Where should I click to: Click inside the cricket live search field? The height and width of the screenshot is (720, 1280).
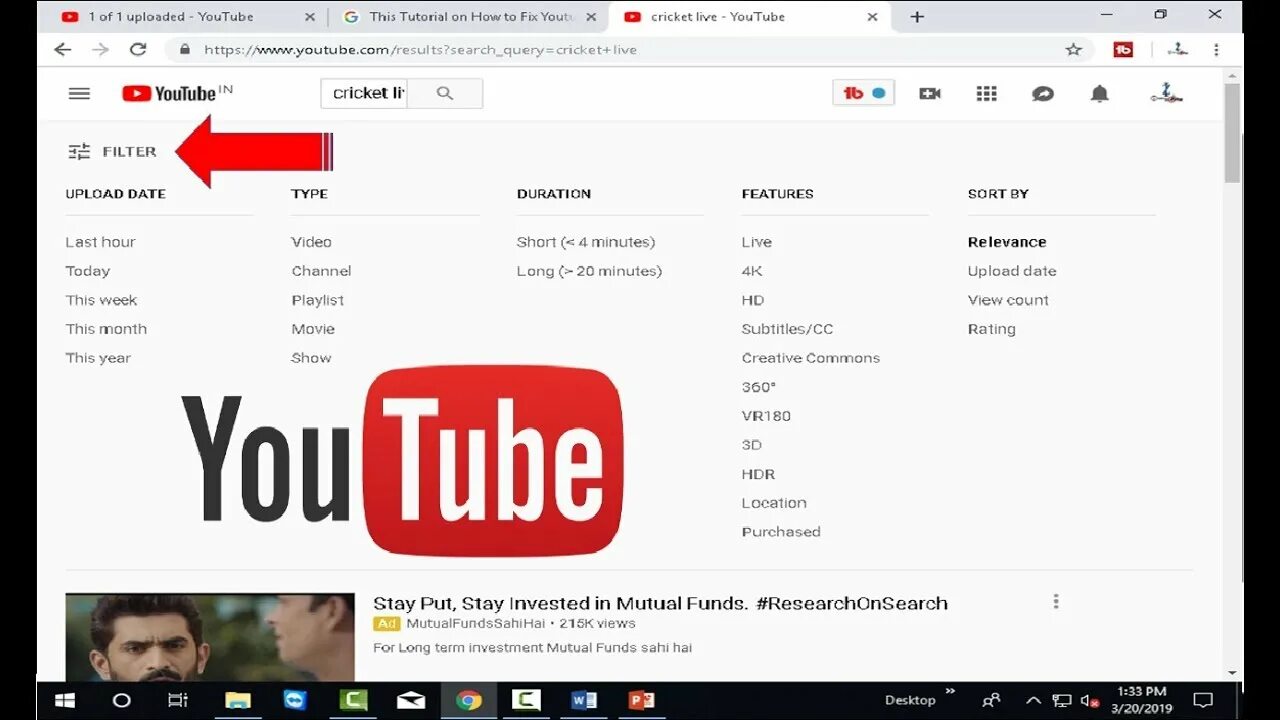click(364, 93)
